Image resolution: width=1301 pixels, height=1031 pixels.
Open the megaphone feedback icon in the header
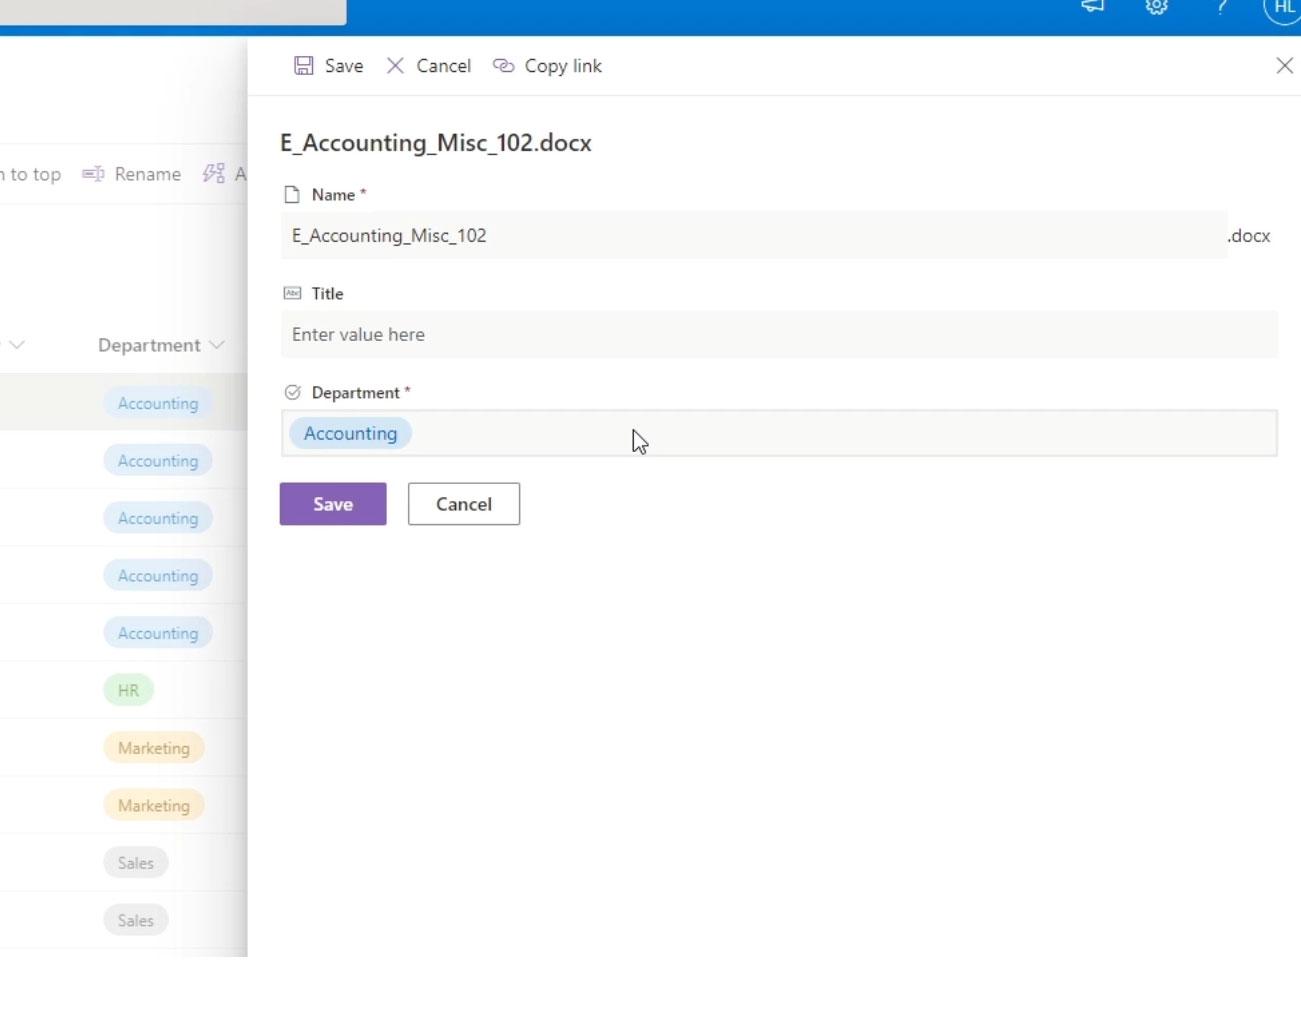pos(1092,7)
